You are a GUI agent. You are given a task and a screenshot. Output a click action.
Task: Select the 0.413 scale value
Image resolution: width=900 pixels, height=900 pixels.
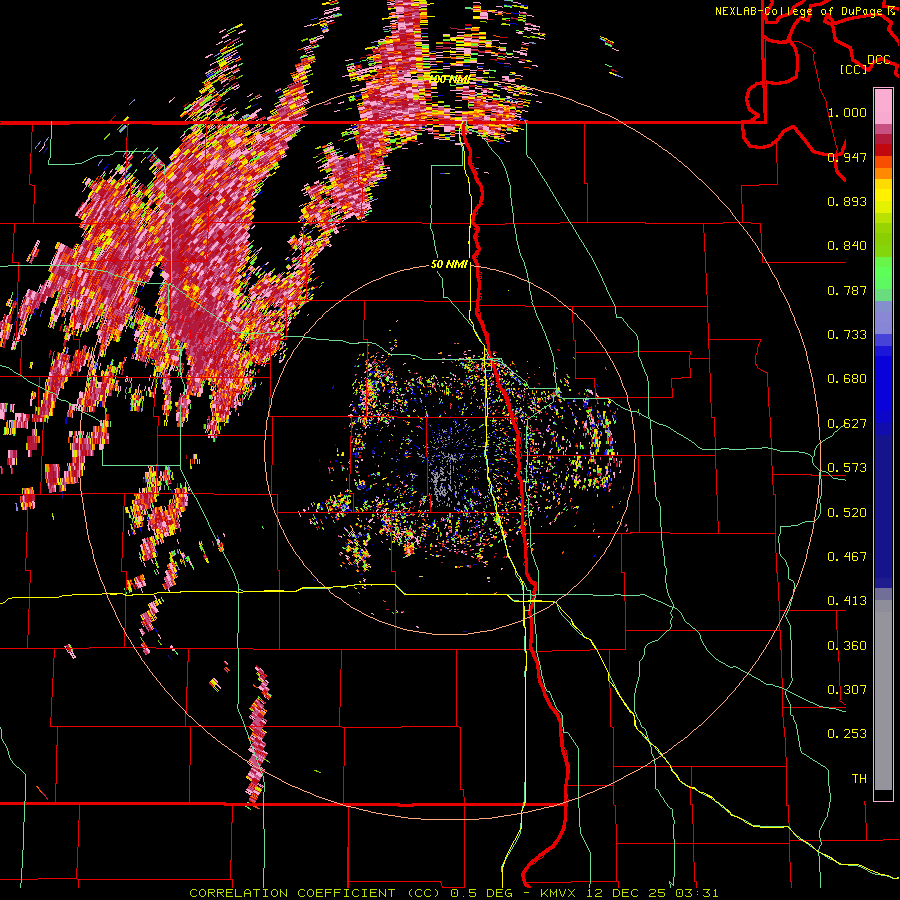[847, 601]
